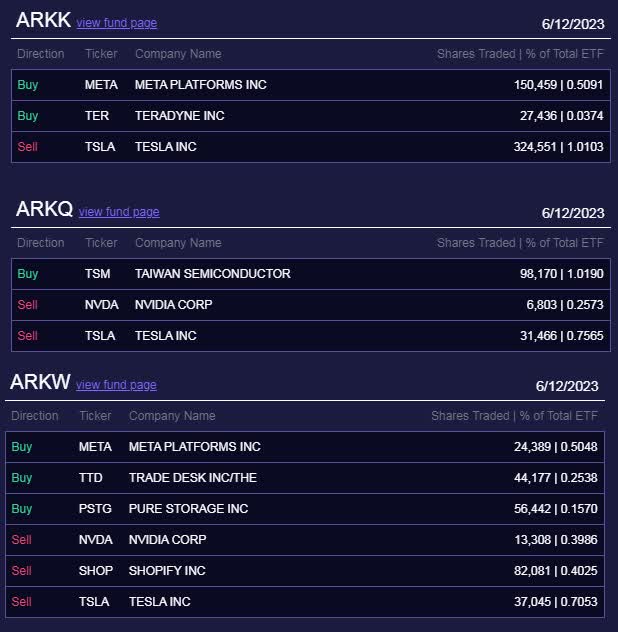Click the ARKQ Company Name column header

[x=178, y=243]
